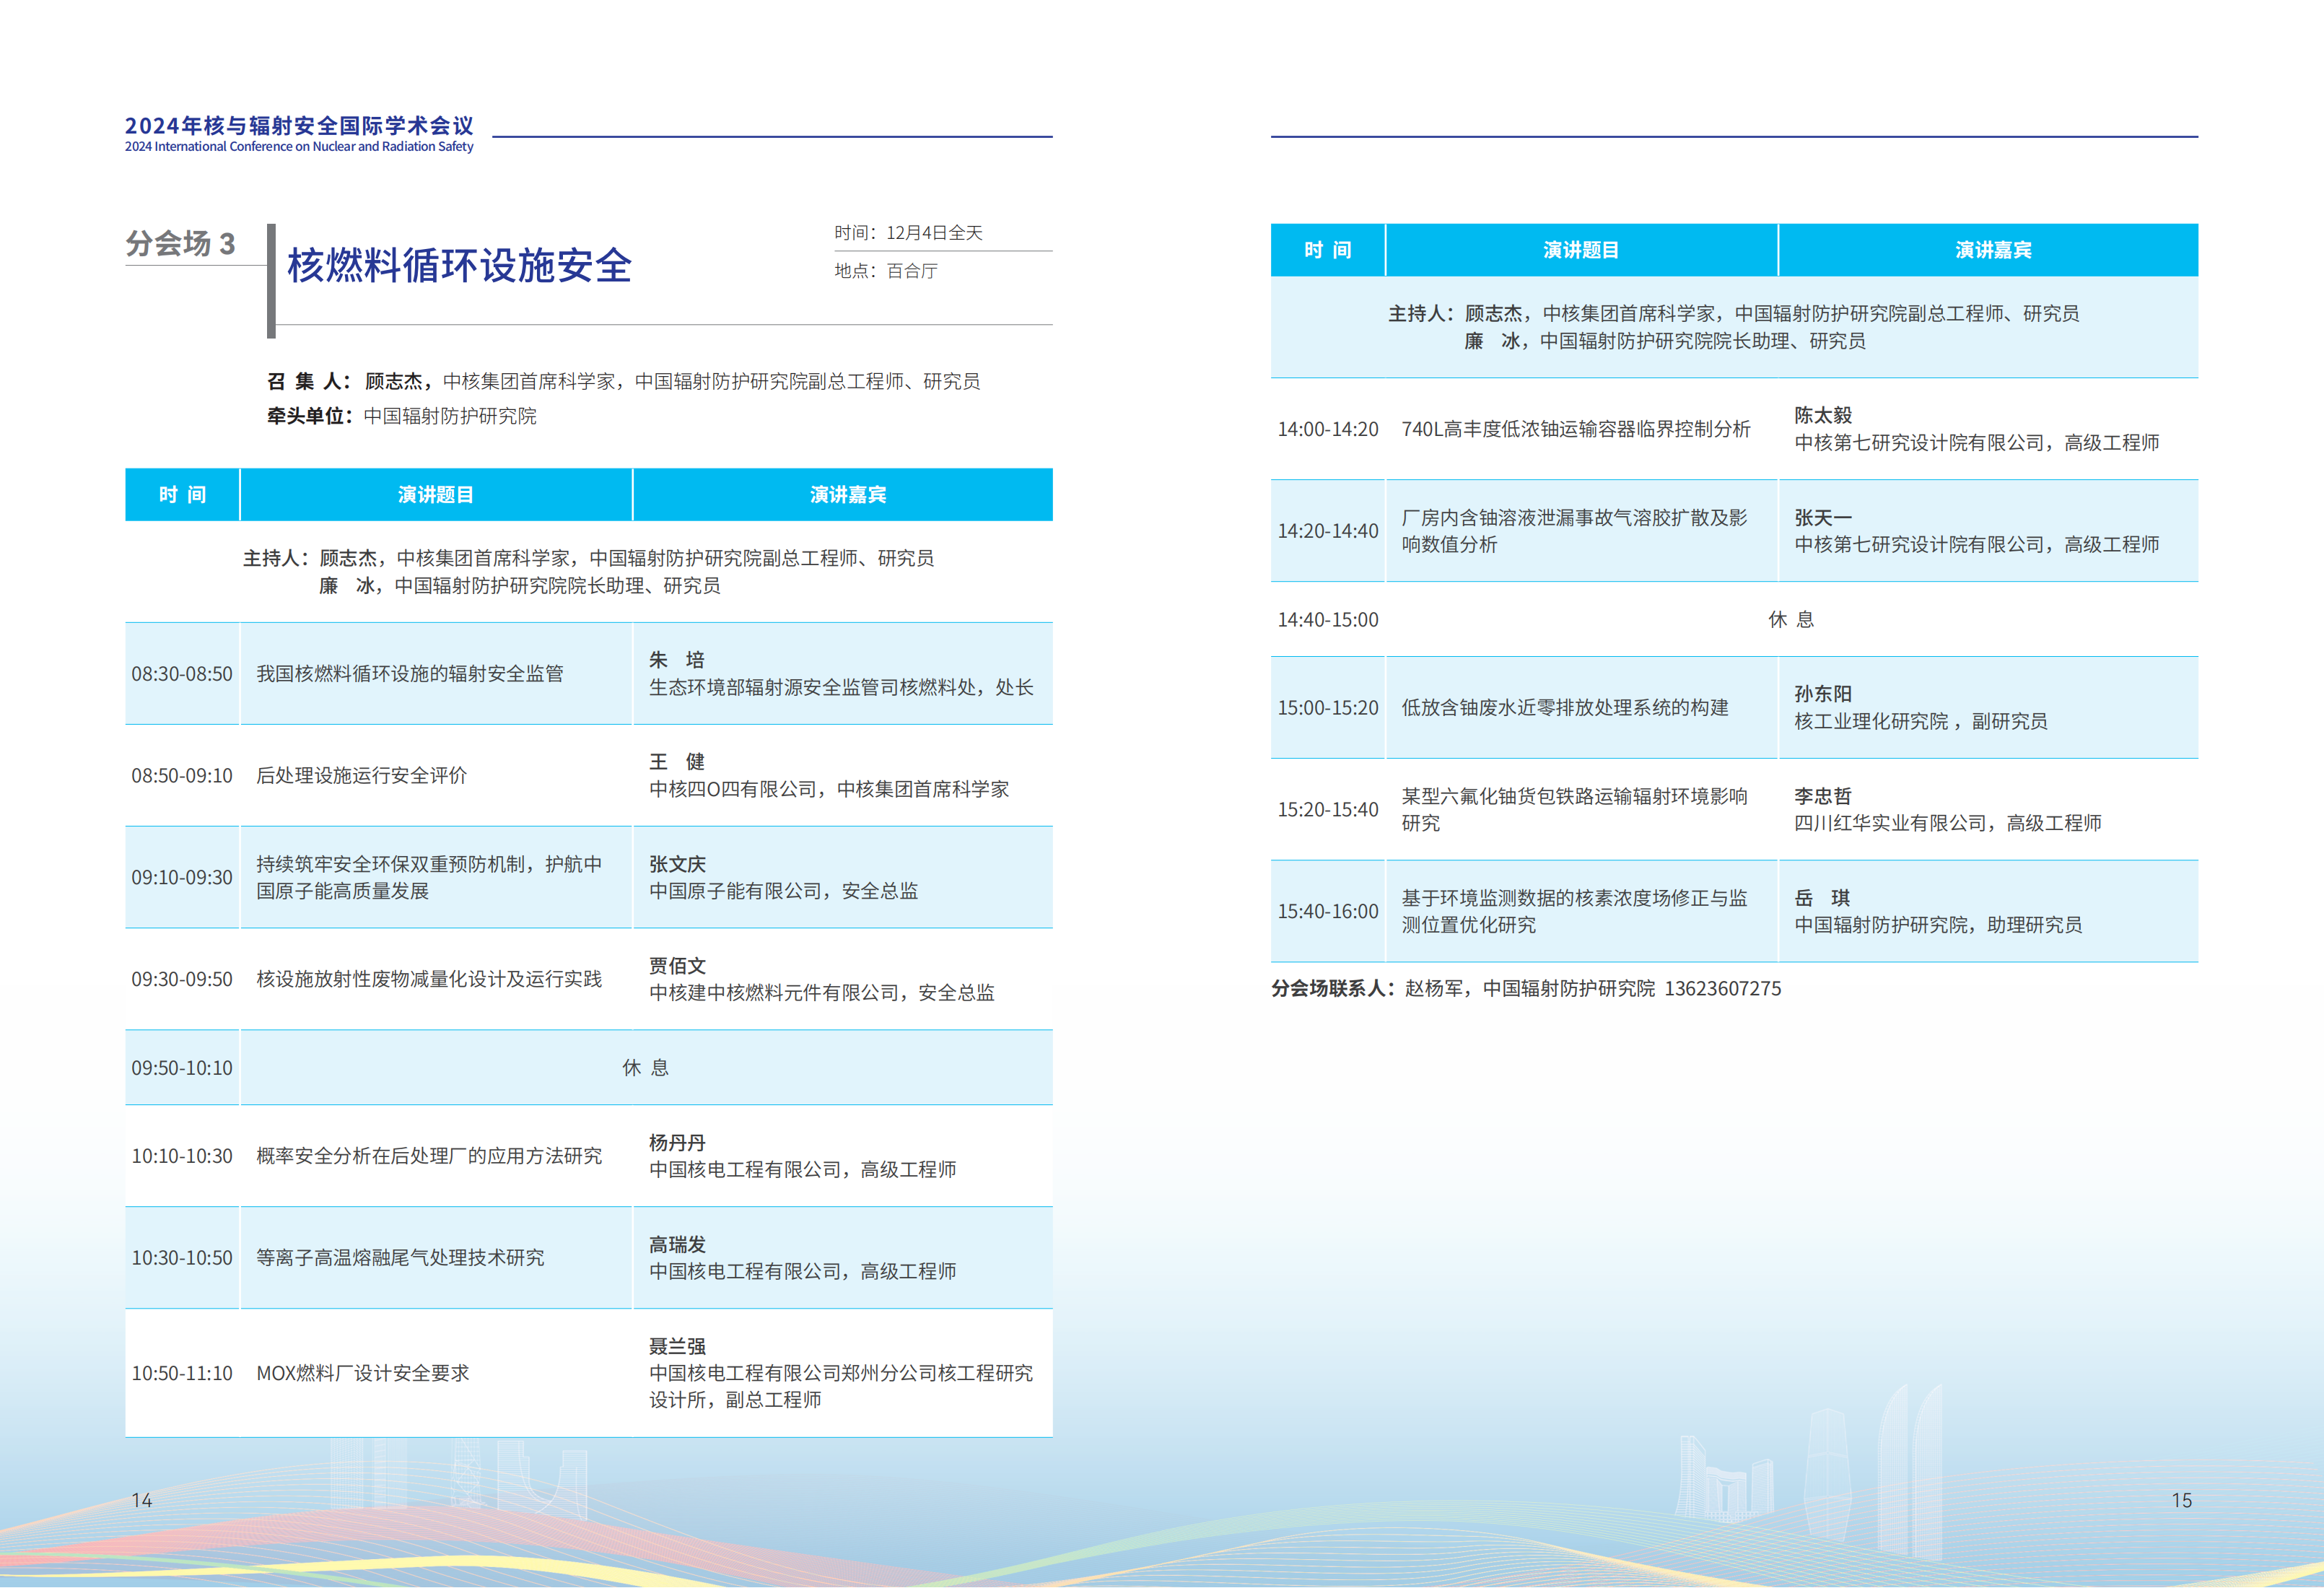Screen dimensions: 2324x1588
Task: Click speaker name 李忠哲
Action: pyautogui.click(x=1823, y=796)
